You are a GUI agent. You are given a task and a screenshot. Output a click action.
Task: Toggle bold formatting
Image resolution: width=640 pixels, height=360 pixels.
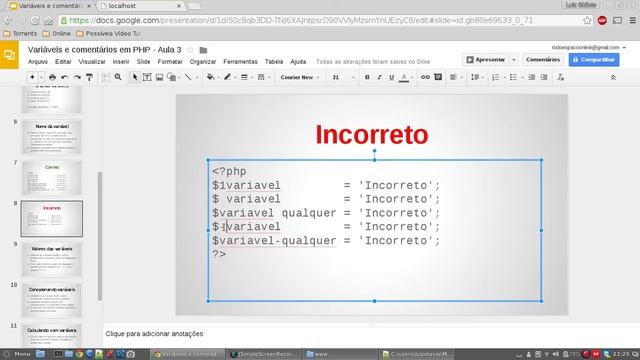(367, 77)
